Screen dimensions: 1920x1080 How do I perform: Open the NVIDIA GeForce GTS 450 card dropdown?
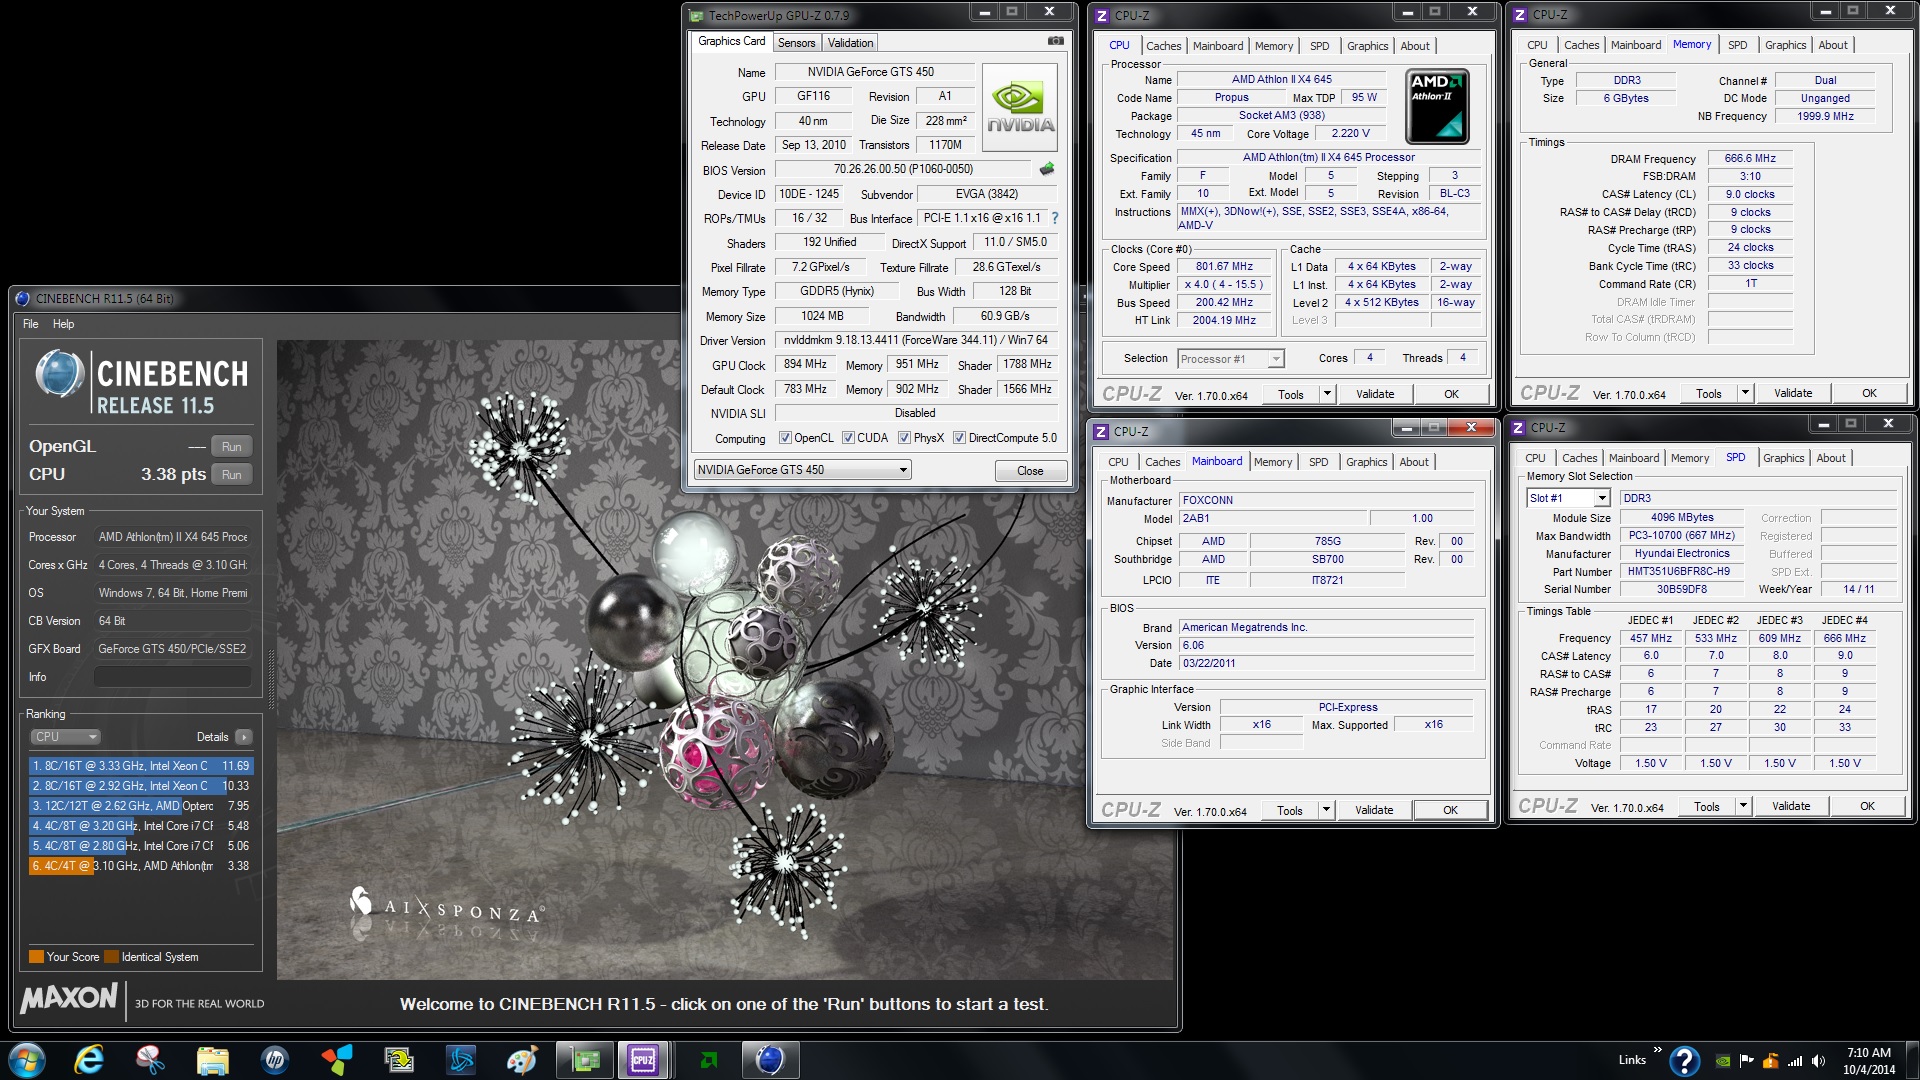coord(802,470)
